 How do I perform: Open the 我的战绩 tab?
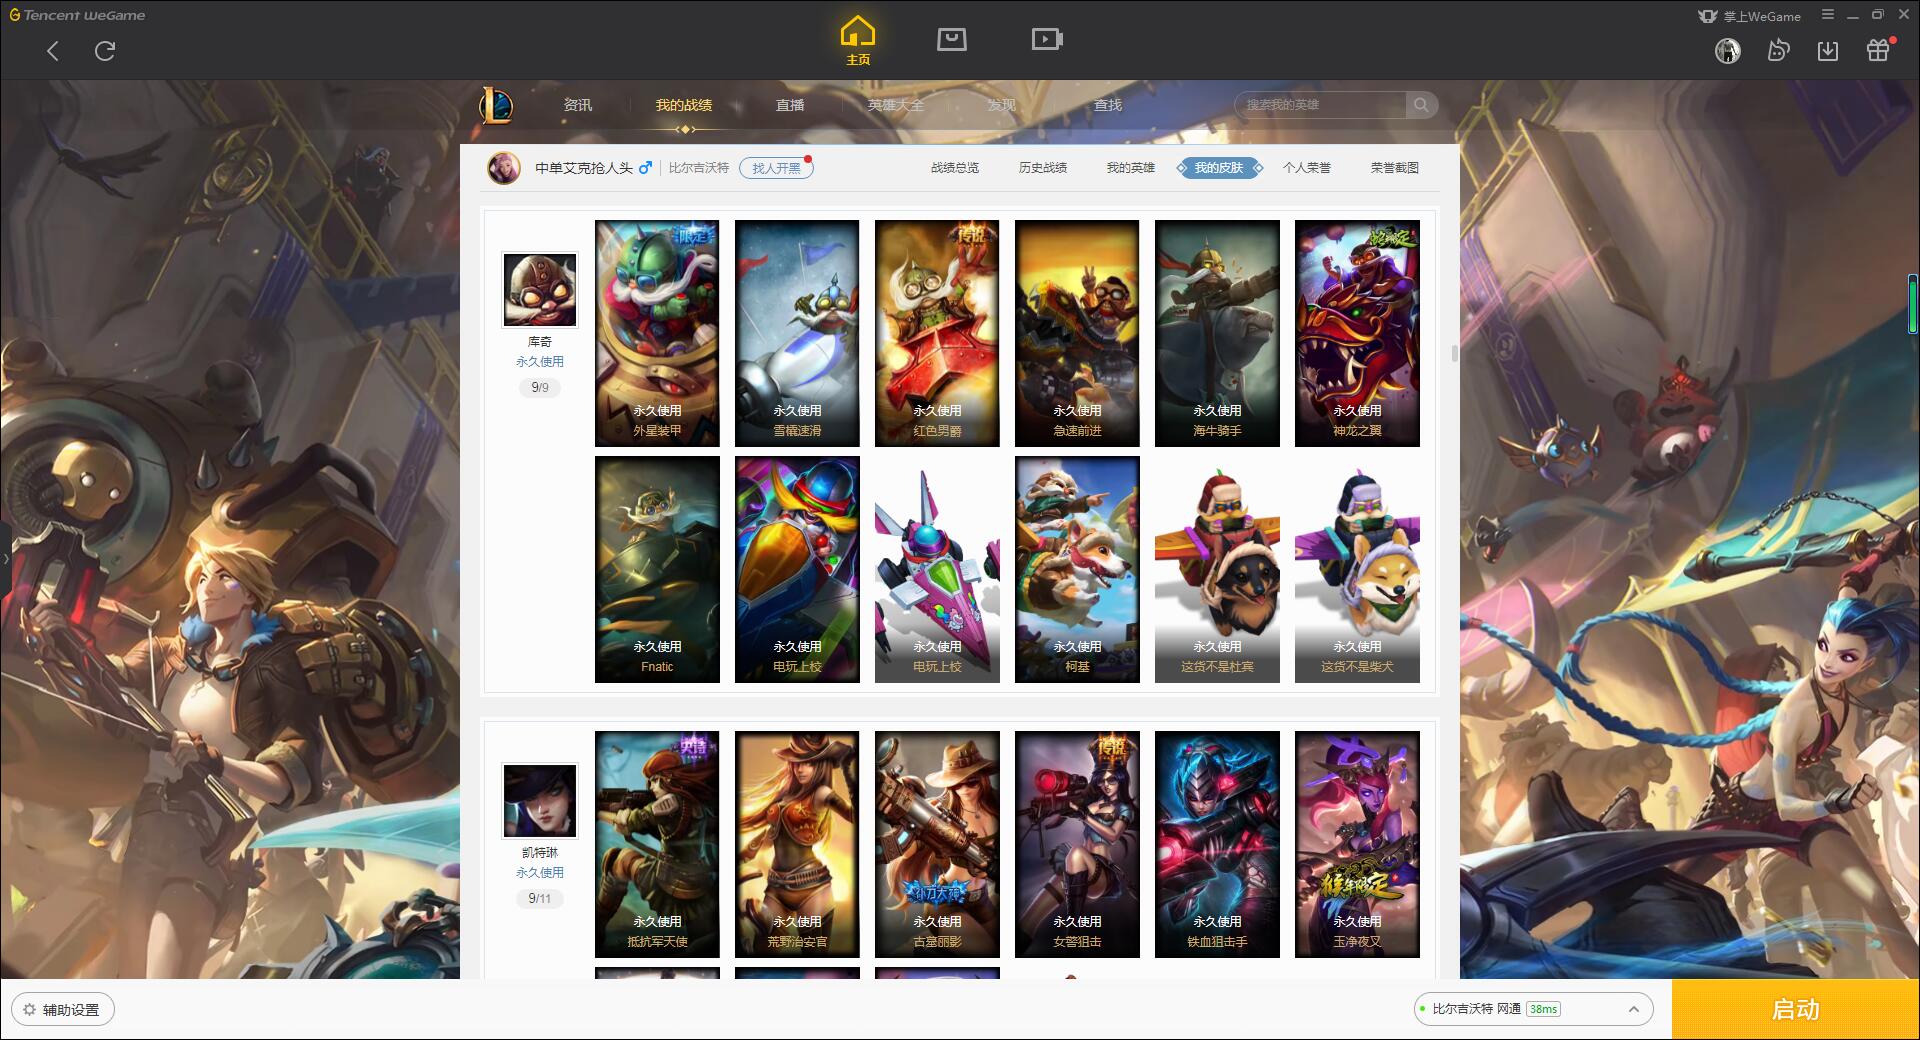[684, 105]
